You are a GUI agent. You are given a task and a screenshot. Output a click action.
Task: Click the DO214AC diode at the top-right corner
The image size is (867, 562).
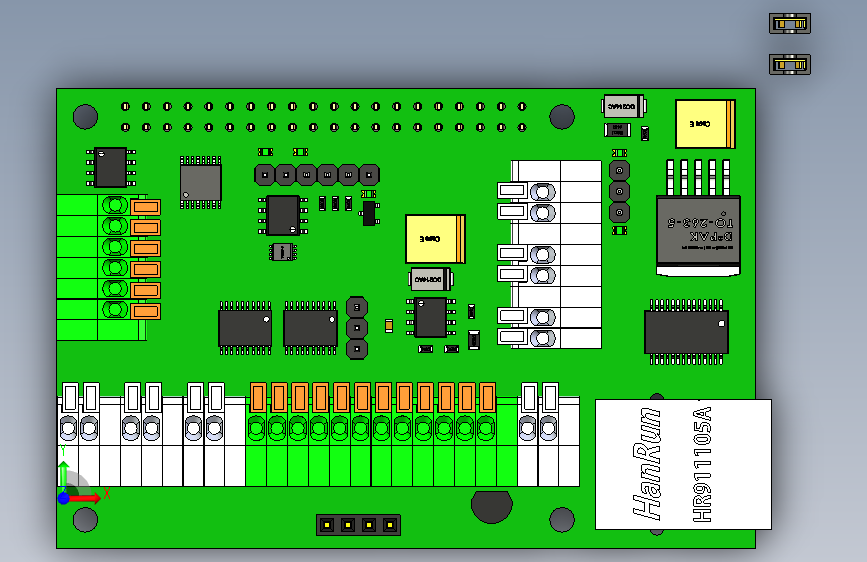point(623,106)
